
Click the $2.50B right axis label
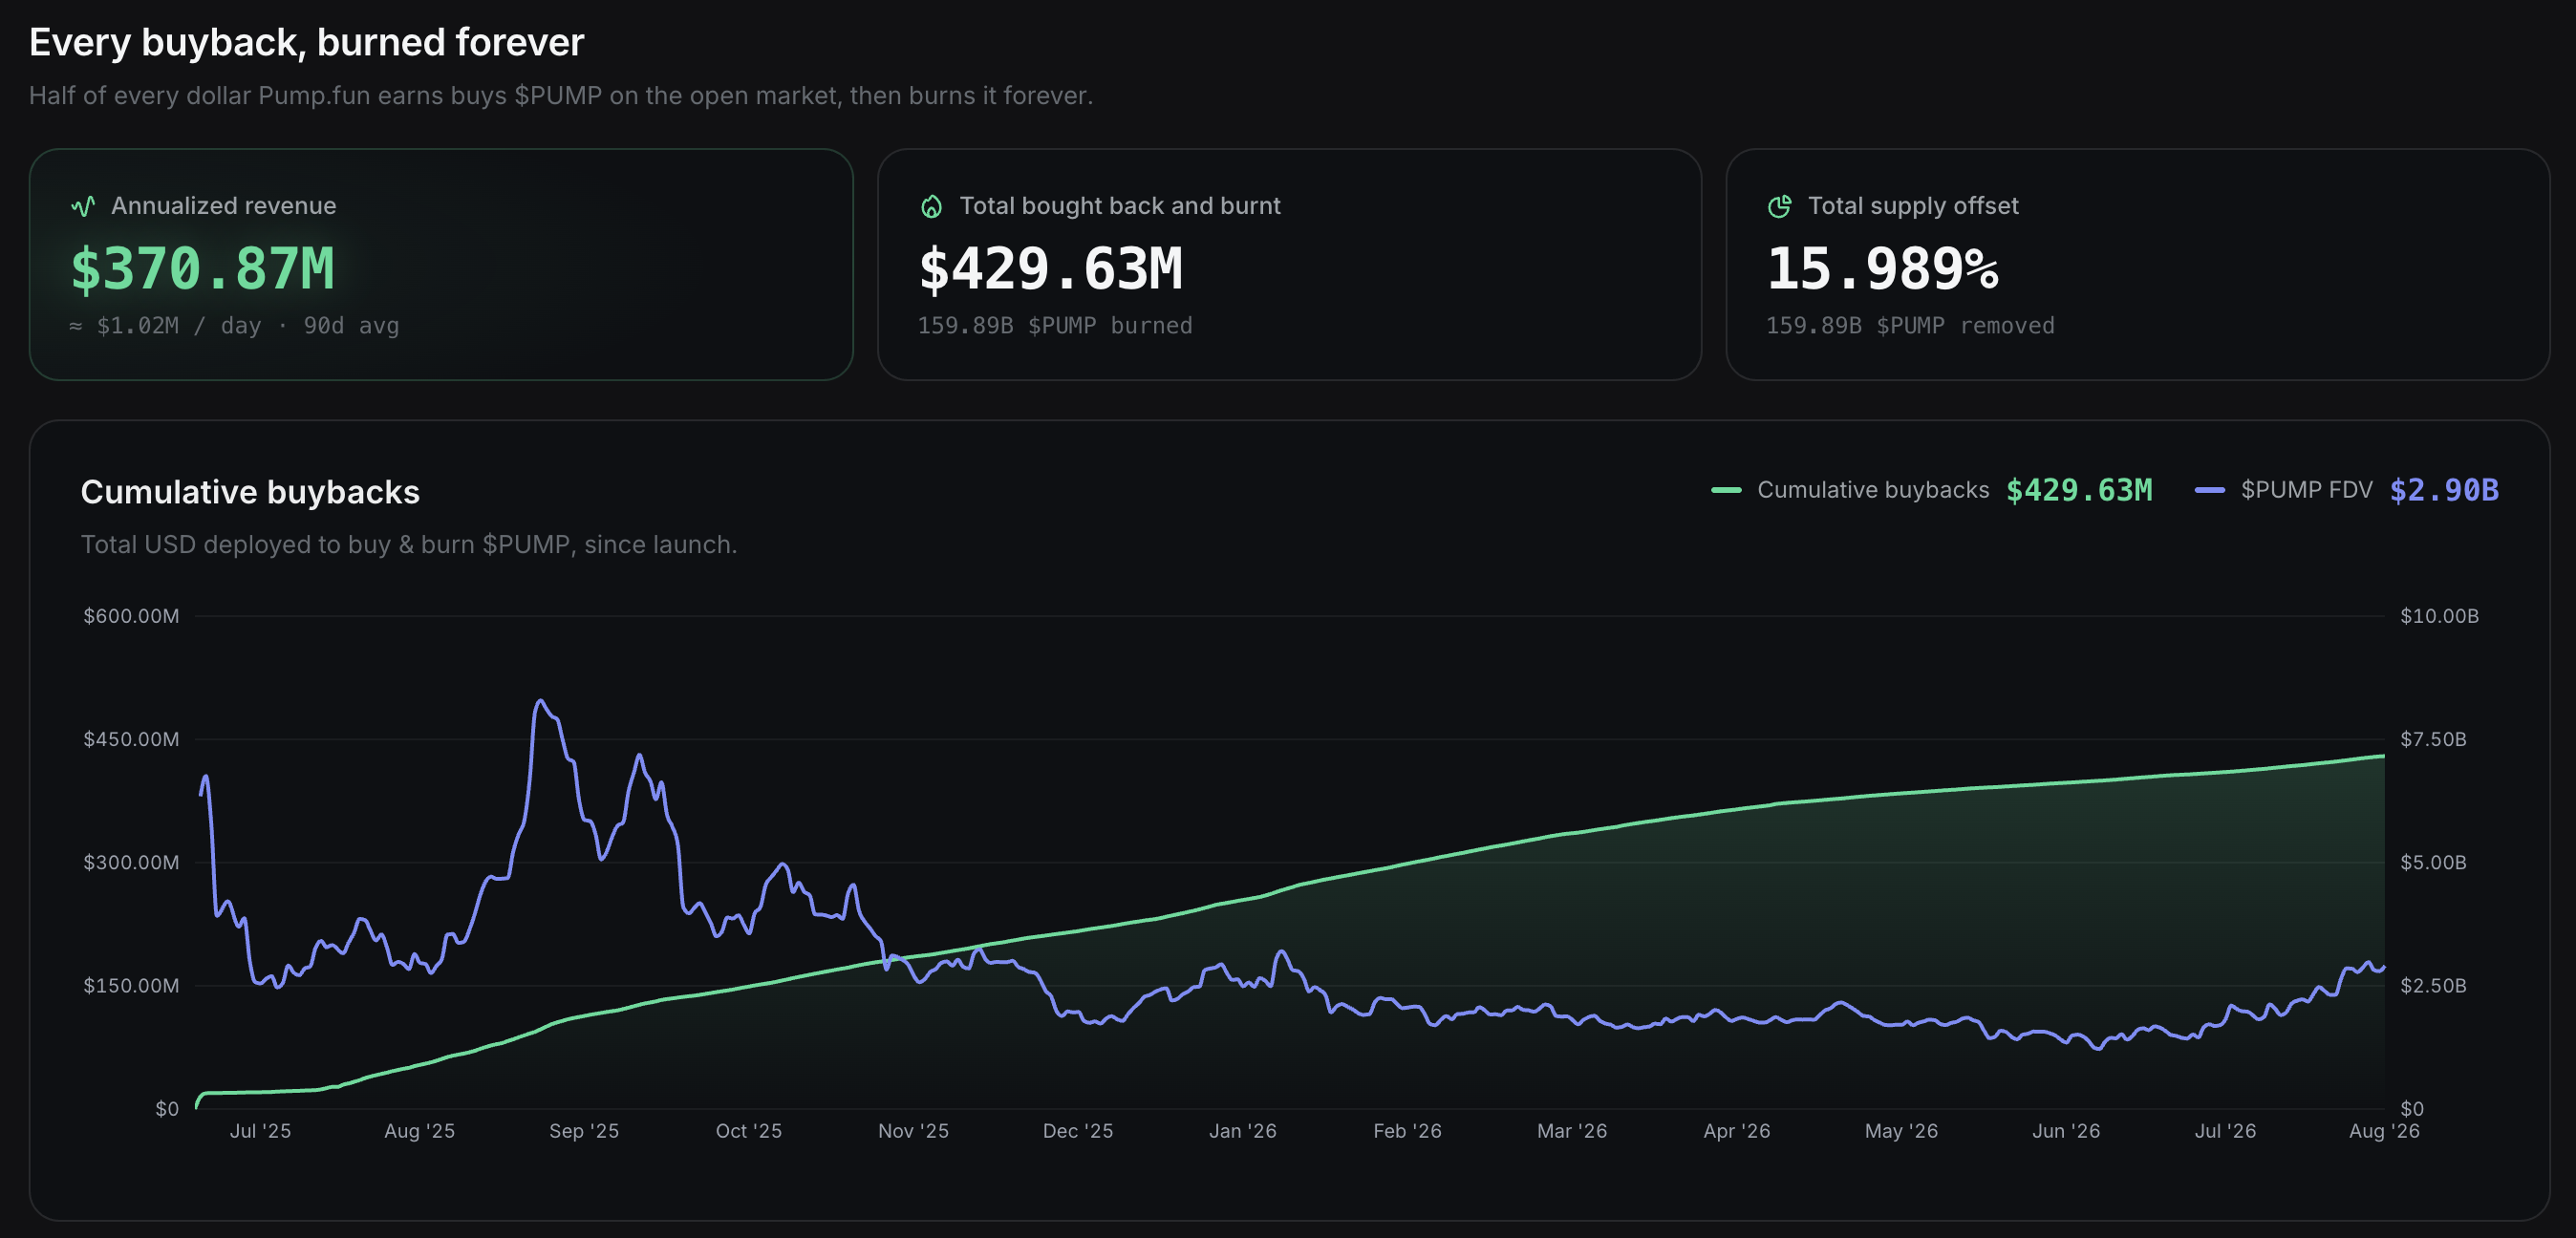[2433, 986]
